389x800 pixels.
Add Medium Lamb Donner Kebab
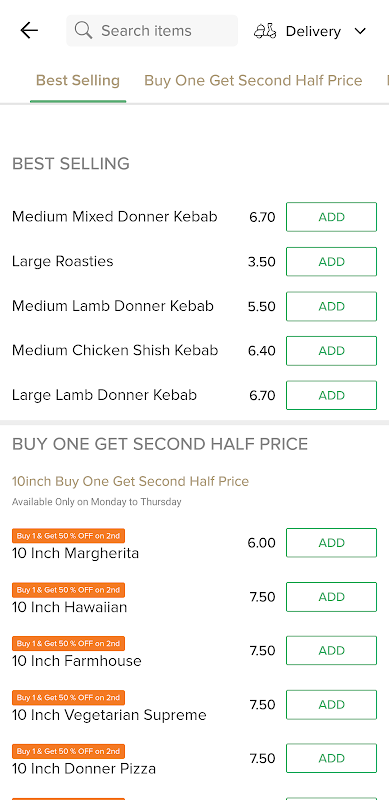click(x=331, y=306)
